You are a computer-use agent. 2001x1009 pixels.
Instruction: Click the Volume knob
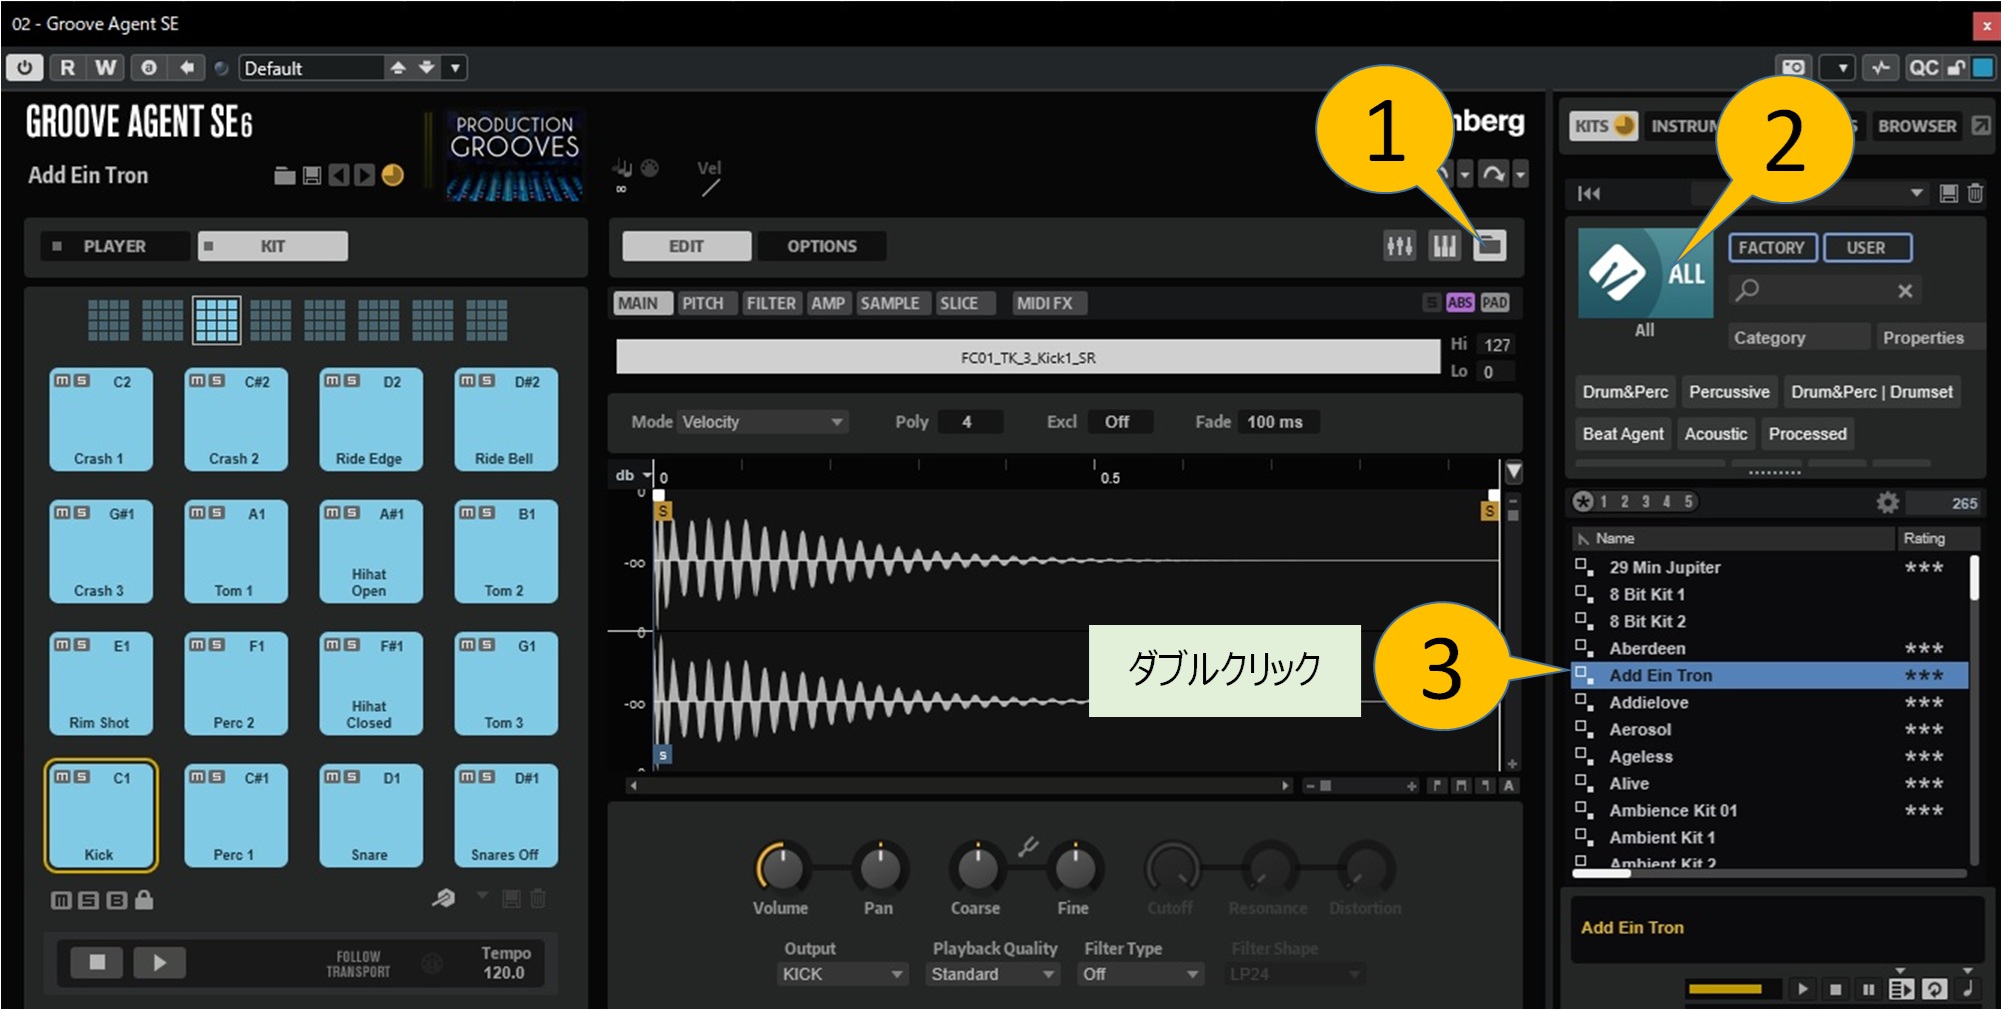[781, 867]
